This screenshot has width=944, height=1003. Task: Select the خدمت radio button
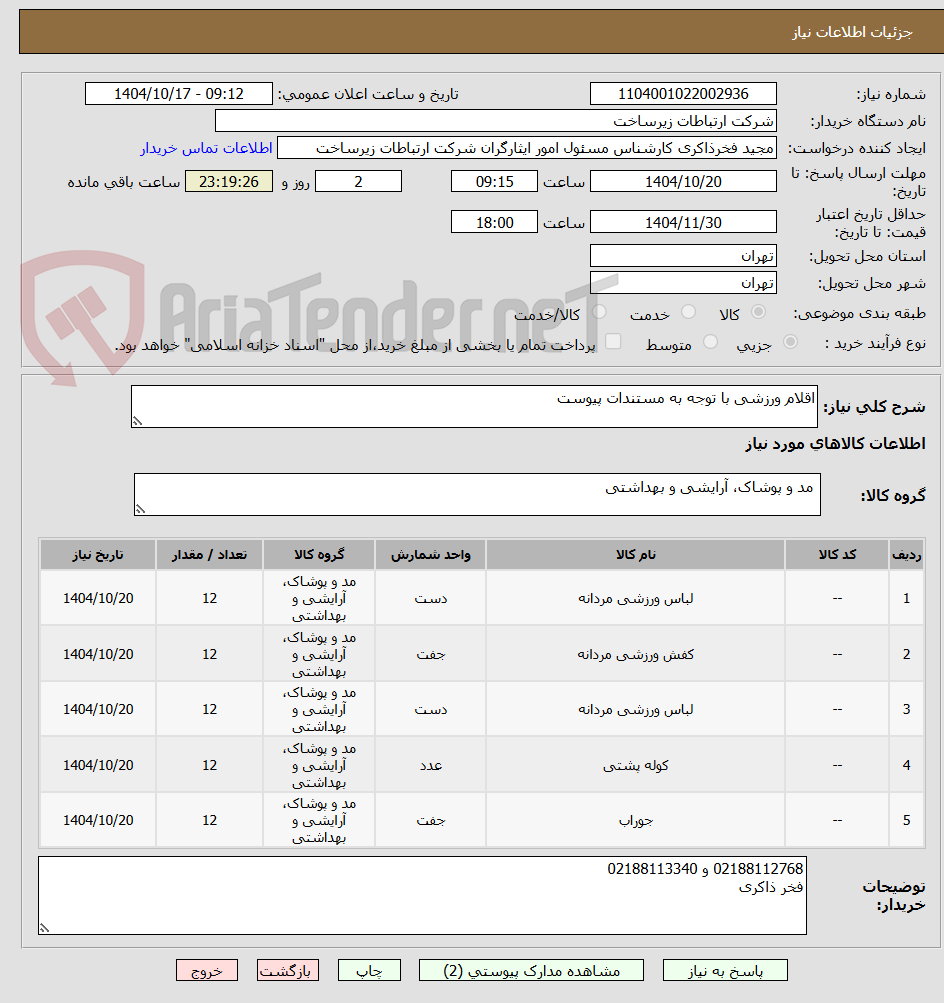click(688, 312)
